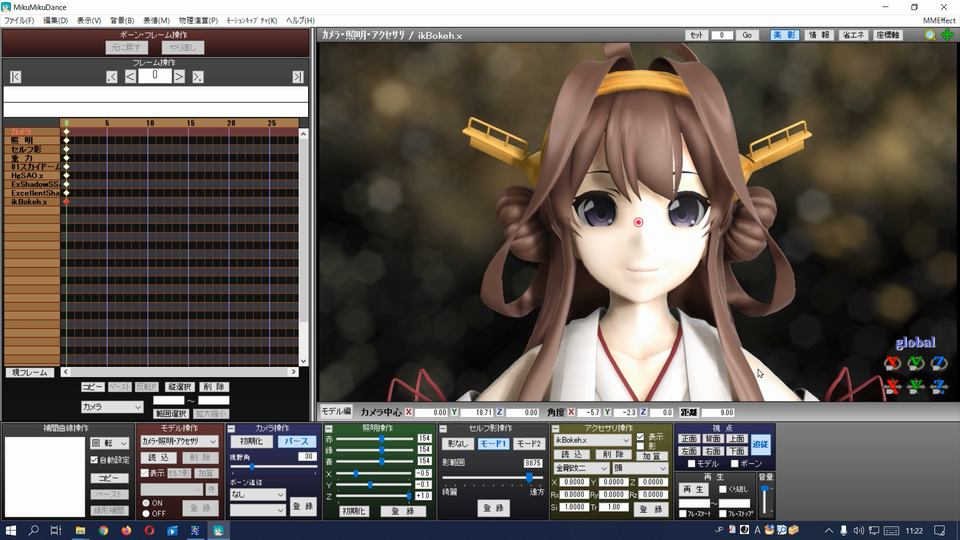Viewport: 960px width, 540px height.
Task: Collapse the カメラ操作 panel with minus icon
Action: 231,429
